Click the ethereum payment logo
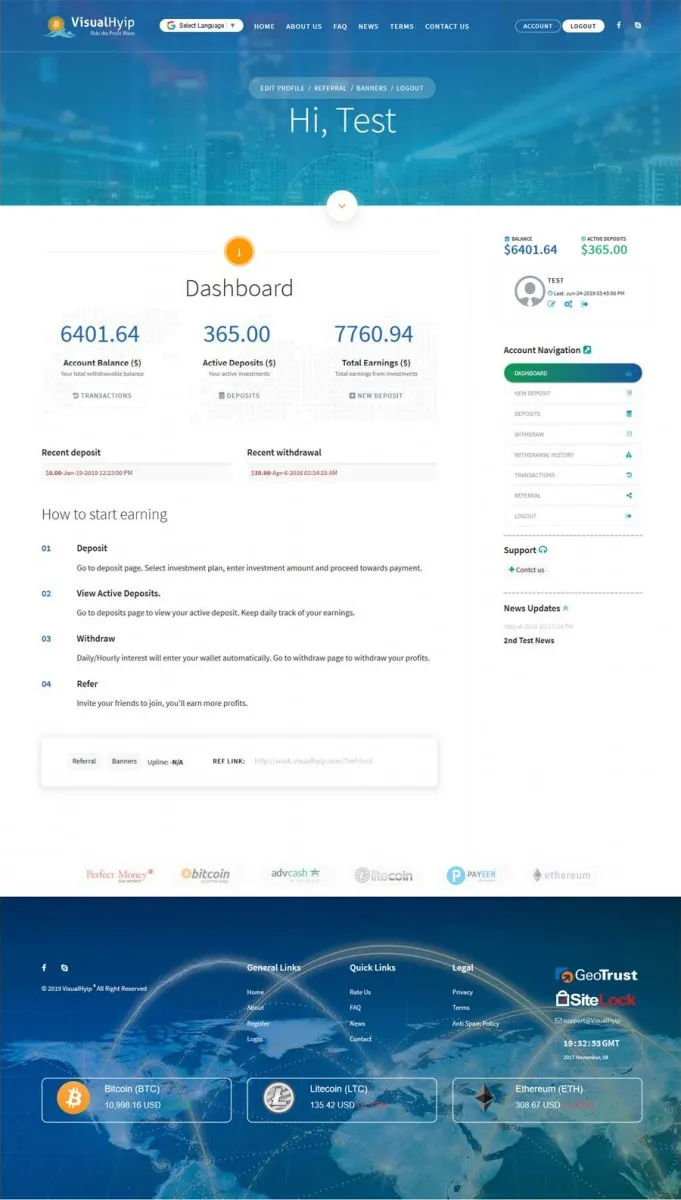Image resolution: width=681 pixels, height=1200 pixels. (x=561, y=875)
